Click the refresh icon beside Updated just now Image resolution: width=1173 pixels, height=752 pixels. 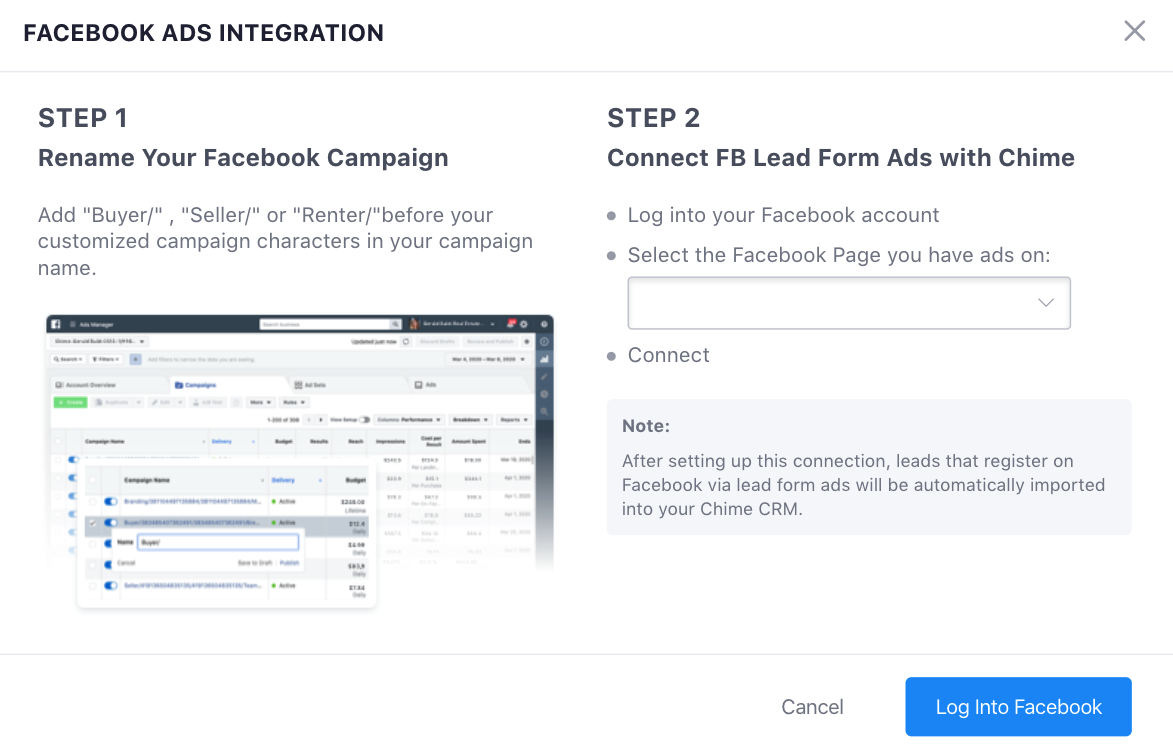(405, 341)
